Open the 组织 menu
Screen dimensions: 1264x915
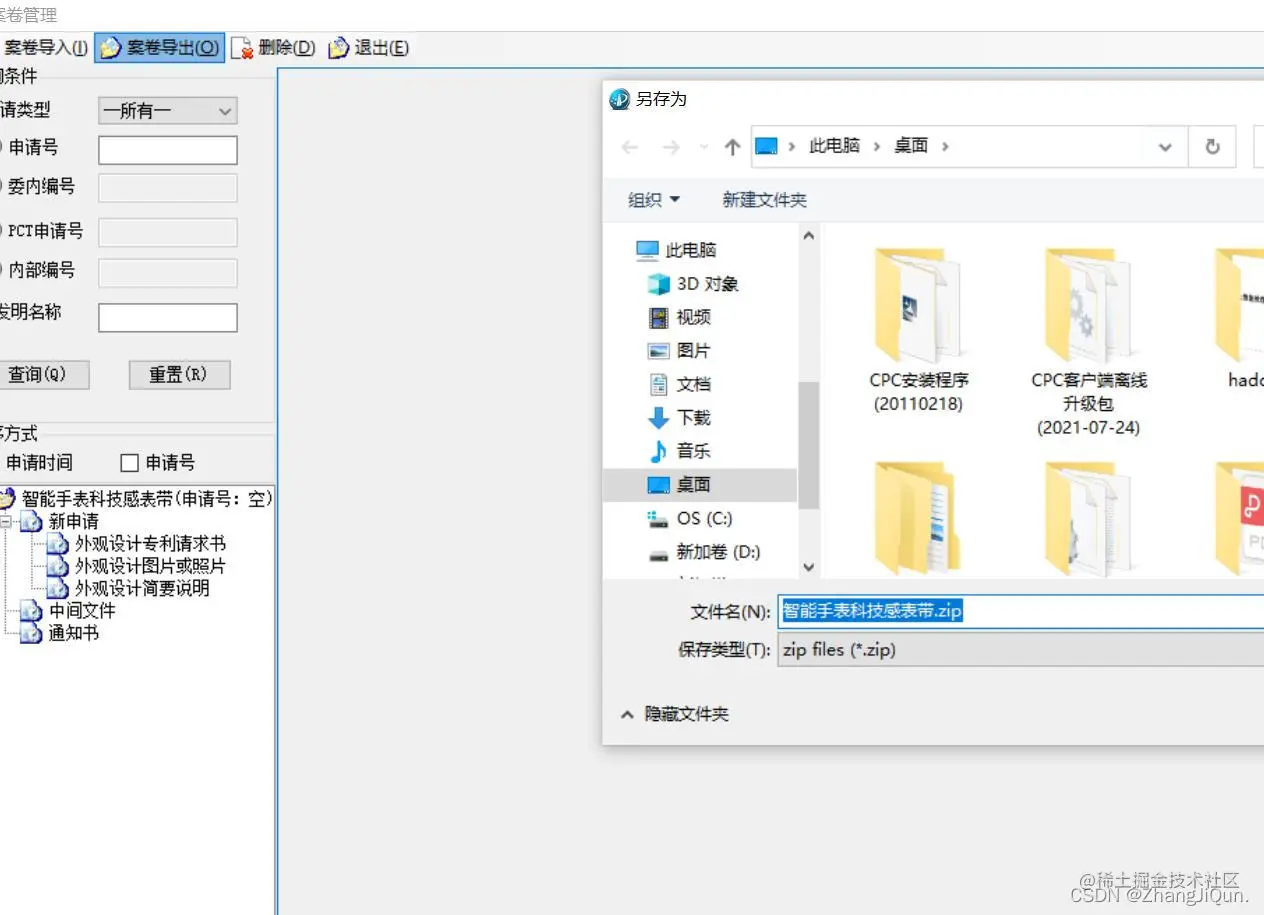[654, 200]
